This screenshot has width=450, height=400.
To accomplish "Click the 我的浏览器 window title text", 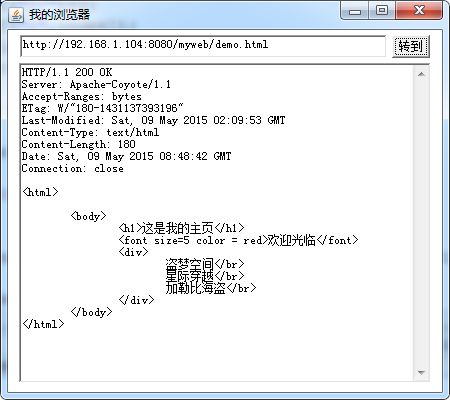I will coord(59,15).
